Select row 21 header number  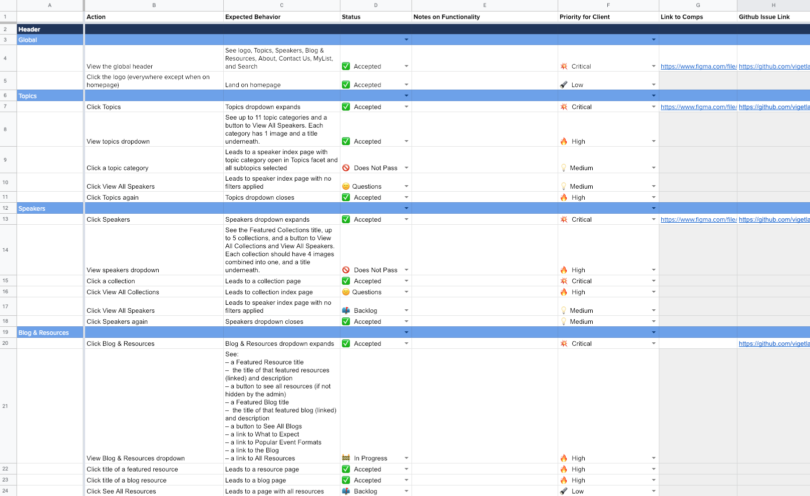click(6, 406)
